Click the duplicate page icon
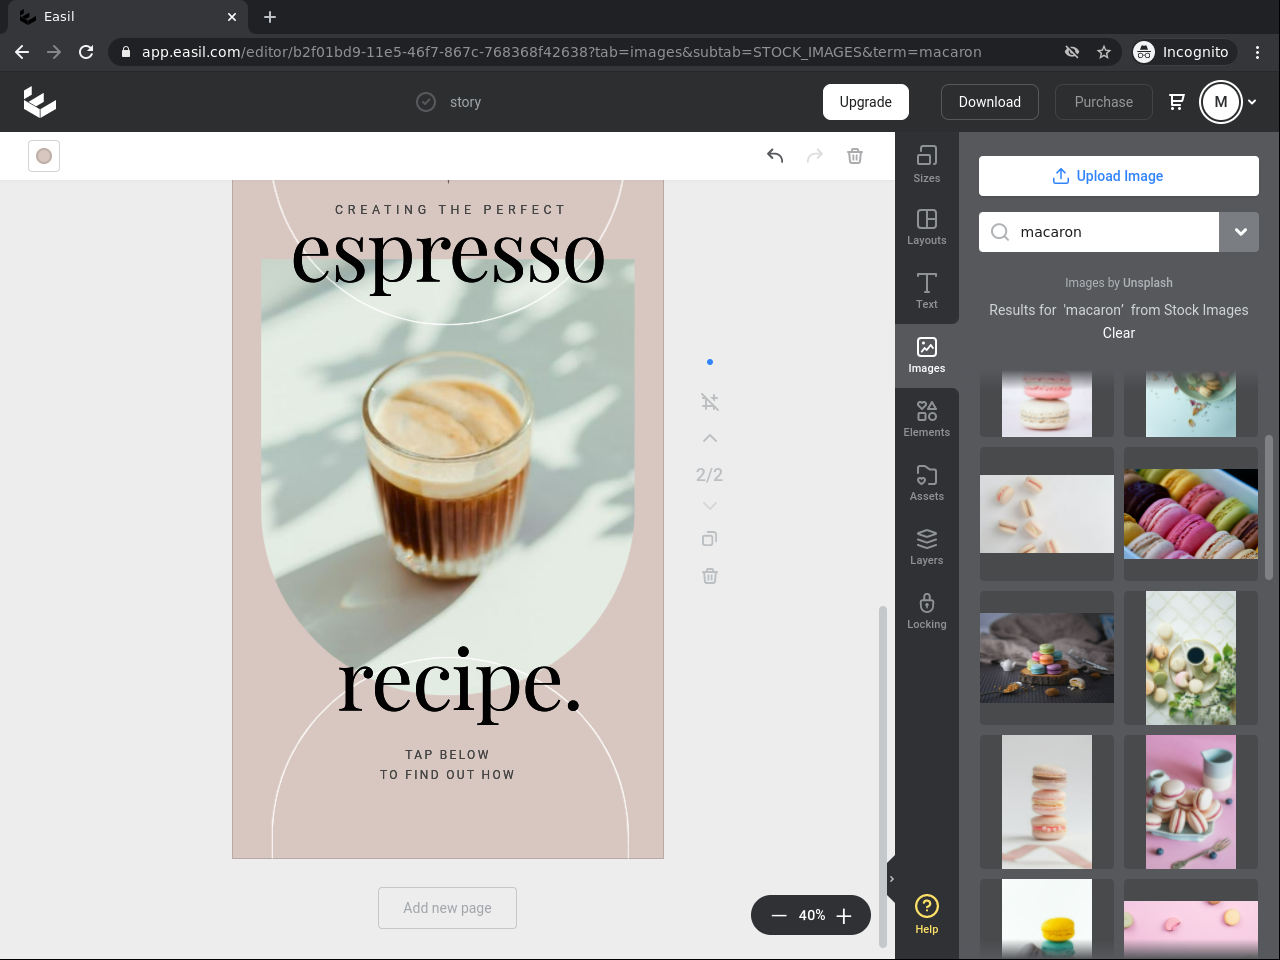The width and height of the screenshot is (1280, 960). tap(710, 539)
